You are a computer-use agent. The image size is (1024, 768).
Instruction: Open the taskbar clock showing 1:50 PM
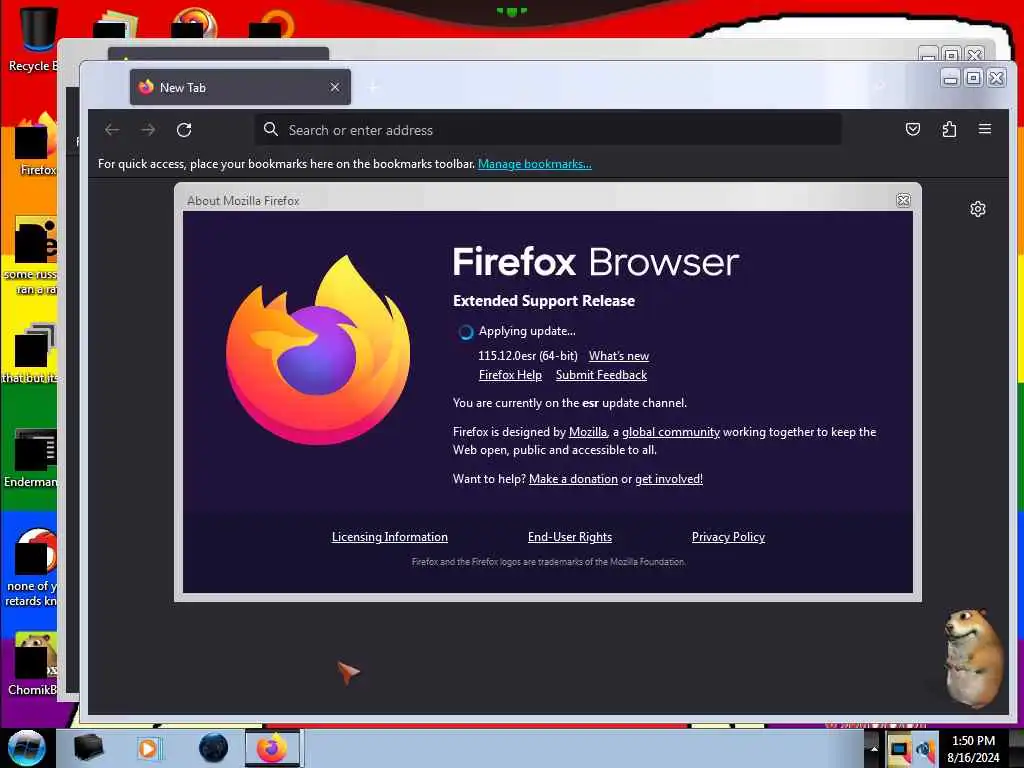pyautogui.click(x=973, y=749)
